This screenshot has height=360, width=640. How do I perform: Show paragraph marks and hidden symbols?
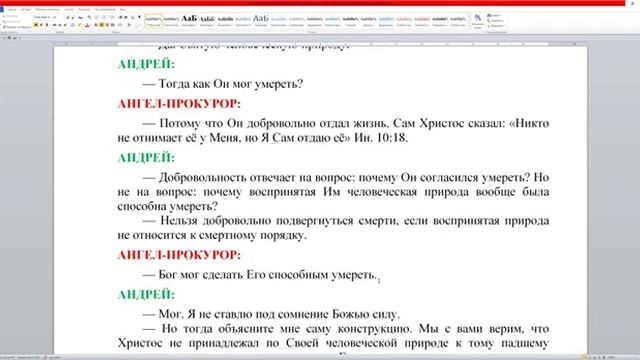click(139, 17)
